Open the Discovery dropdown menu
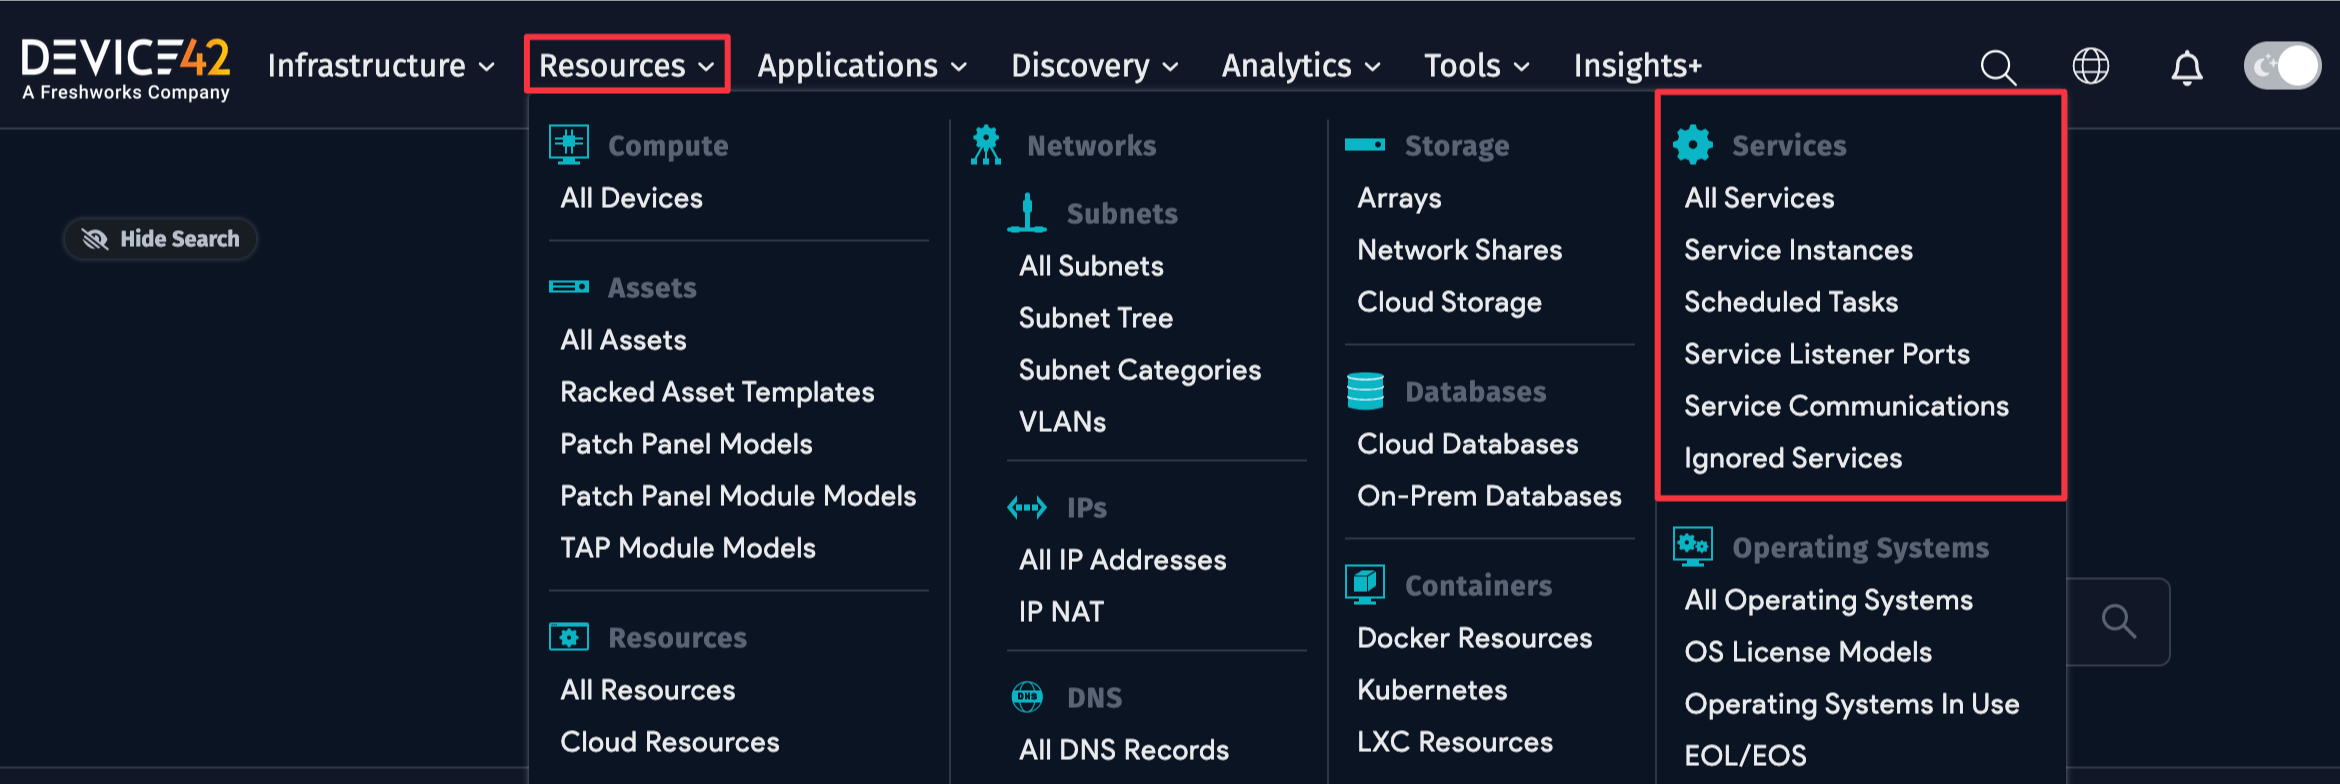 pyautogui.click(x=1094, y=66)
